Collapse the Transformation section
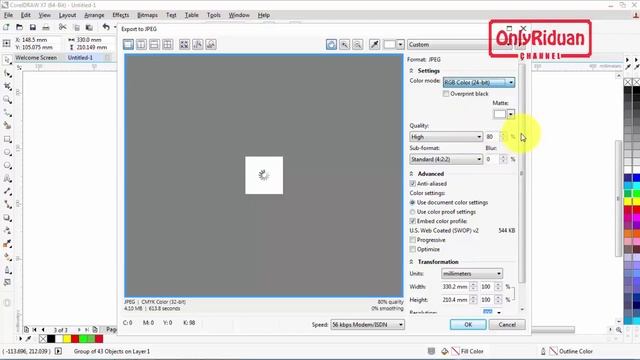The image size is (640, 360). click(x=411, y=262)
